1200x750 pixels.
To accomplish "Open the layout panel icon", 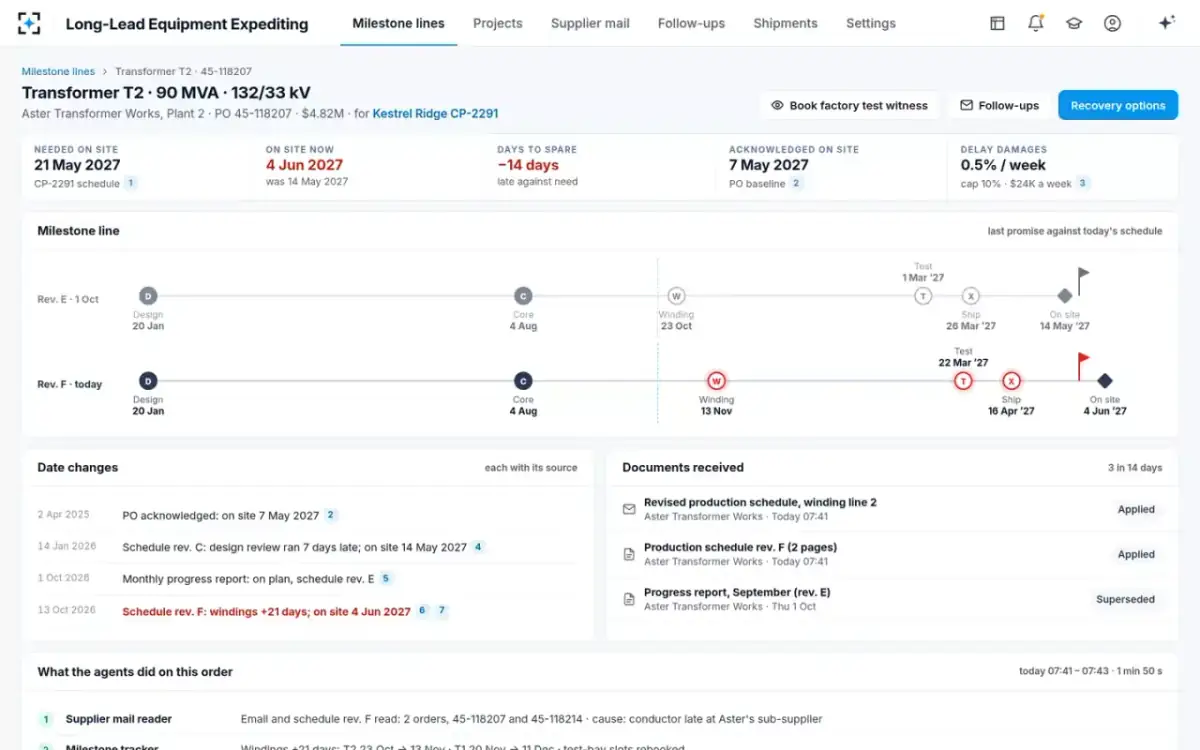I will pos(997,23).
